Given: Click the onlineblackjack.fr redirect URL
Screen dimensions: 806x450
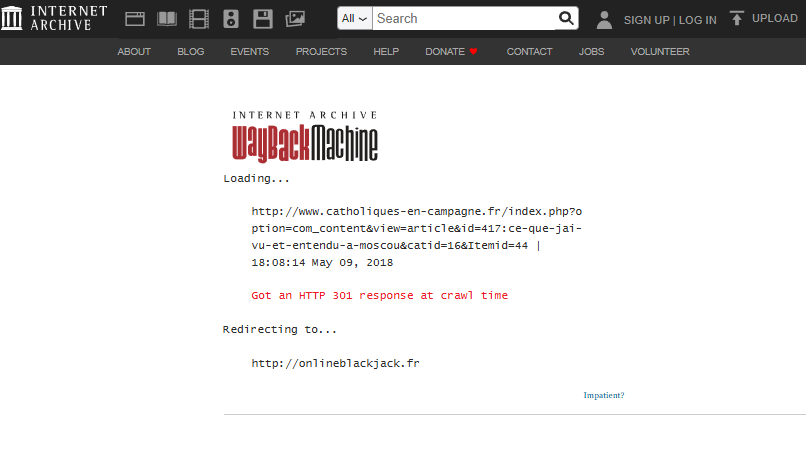Looking at the screenshot, I should pos(335,363).
